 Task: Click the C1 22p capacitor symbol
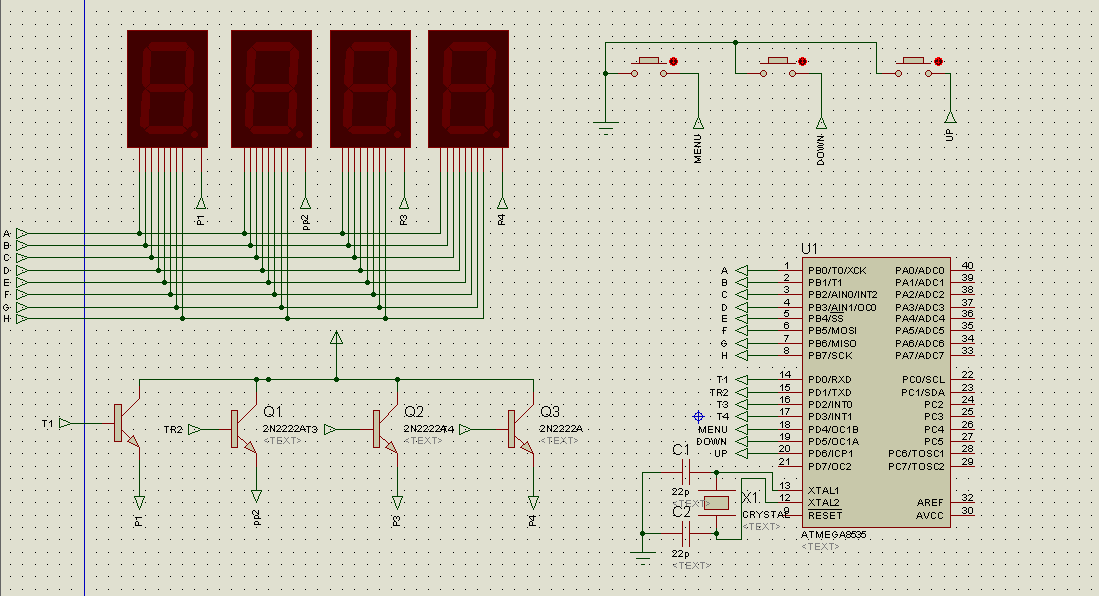[687, 473]
